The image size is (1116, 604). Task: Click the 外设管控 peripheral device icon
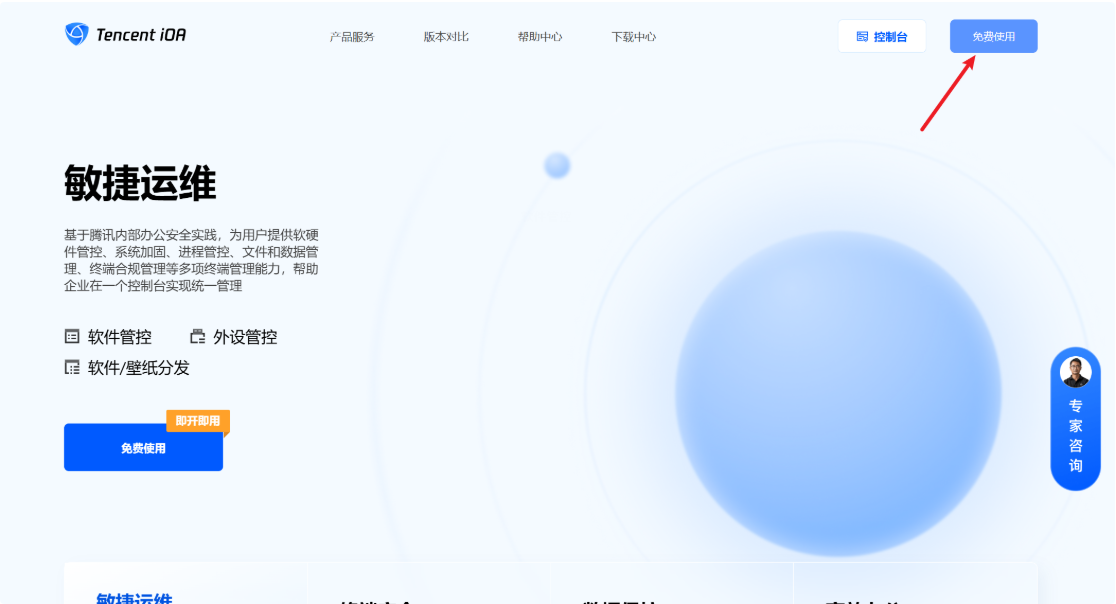click(197, 336)
